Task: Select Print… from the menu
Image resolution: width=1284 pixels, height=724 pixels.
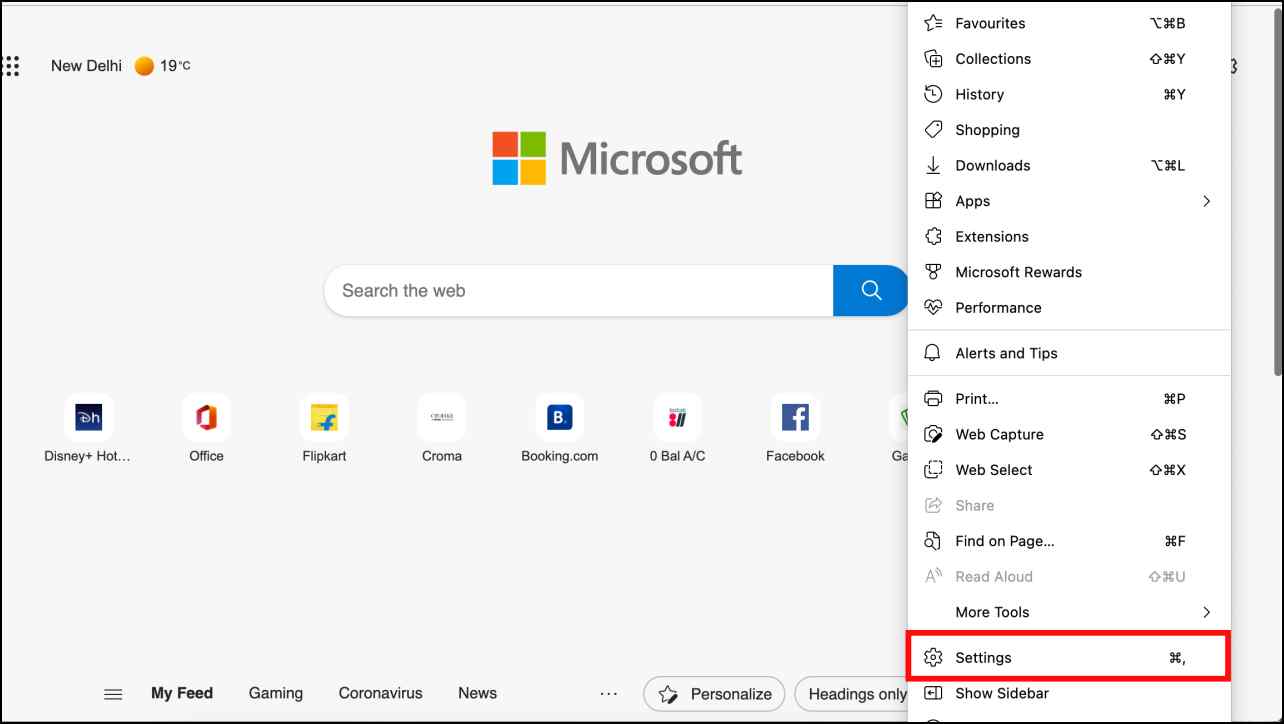Action: 1069,399
